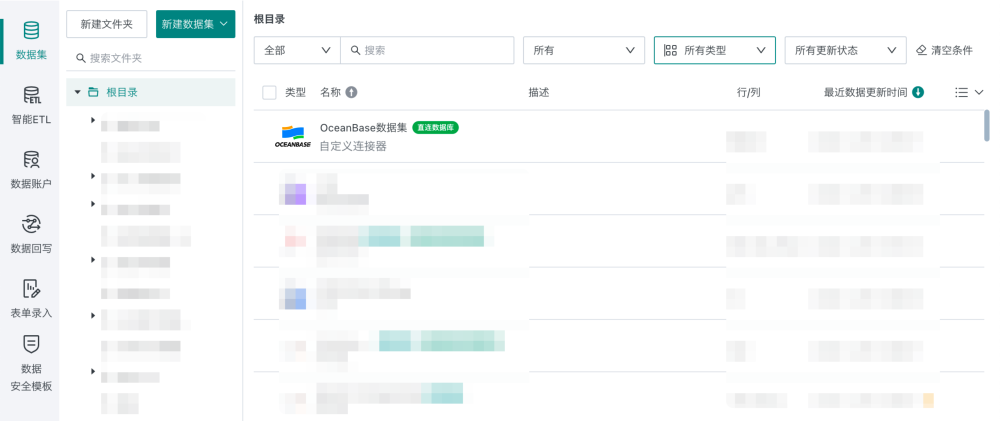
Task: Open the list view options icon
Action: tap(969, 92)
